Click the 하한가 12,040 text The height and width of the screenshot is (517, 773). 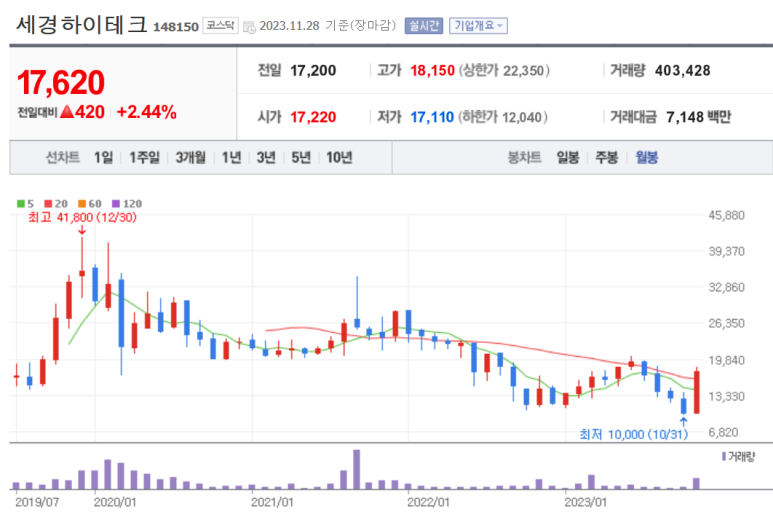[503, 117]
